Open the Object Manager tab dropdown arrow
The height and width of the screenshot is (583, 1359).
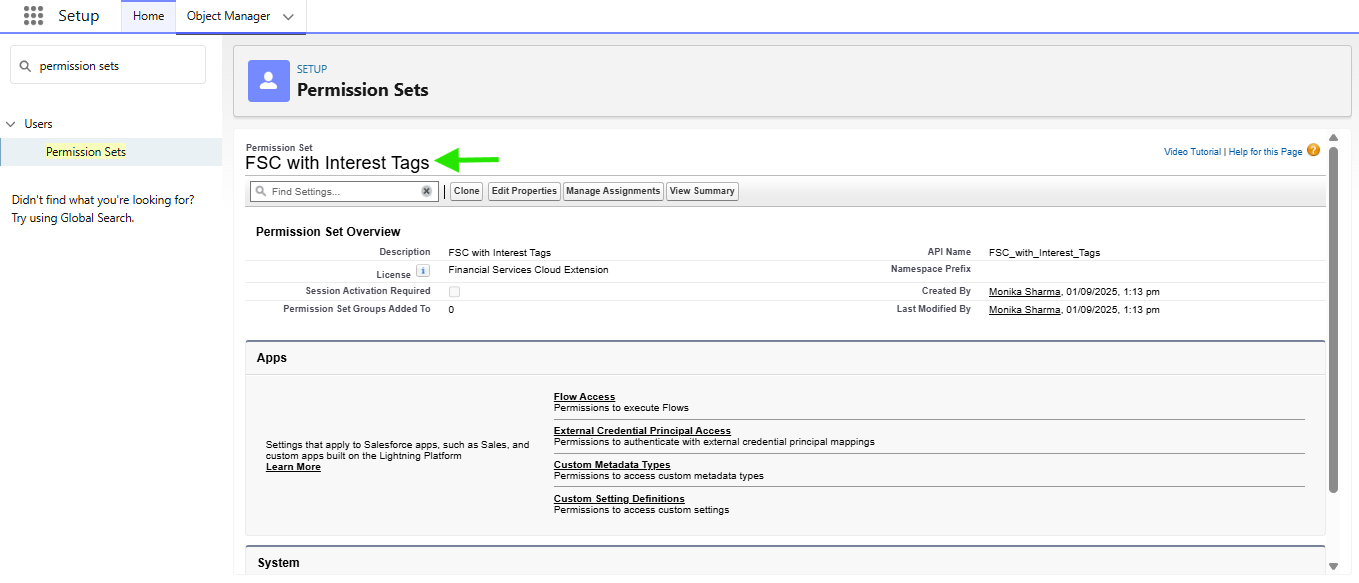(289, 17)
